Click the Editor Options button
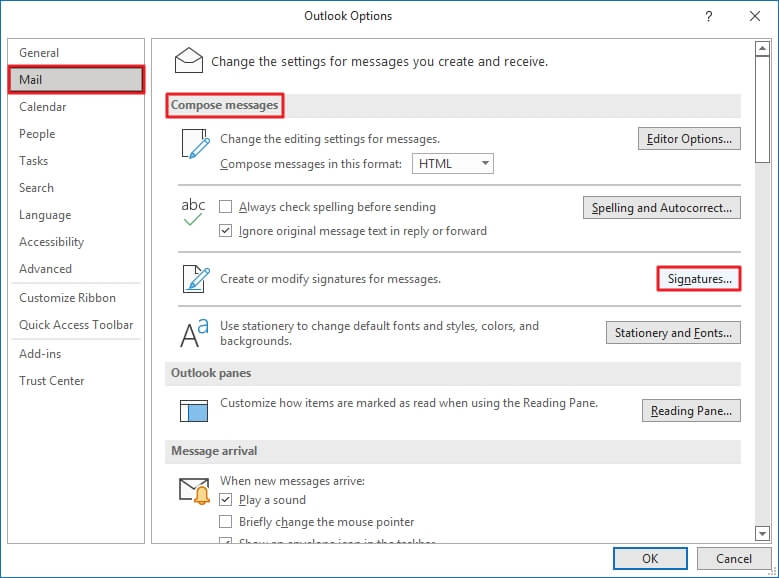Screen dimensions: 779x578 pyautogui.click(x=689, y=139)
